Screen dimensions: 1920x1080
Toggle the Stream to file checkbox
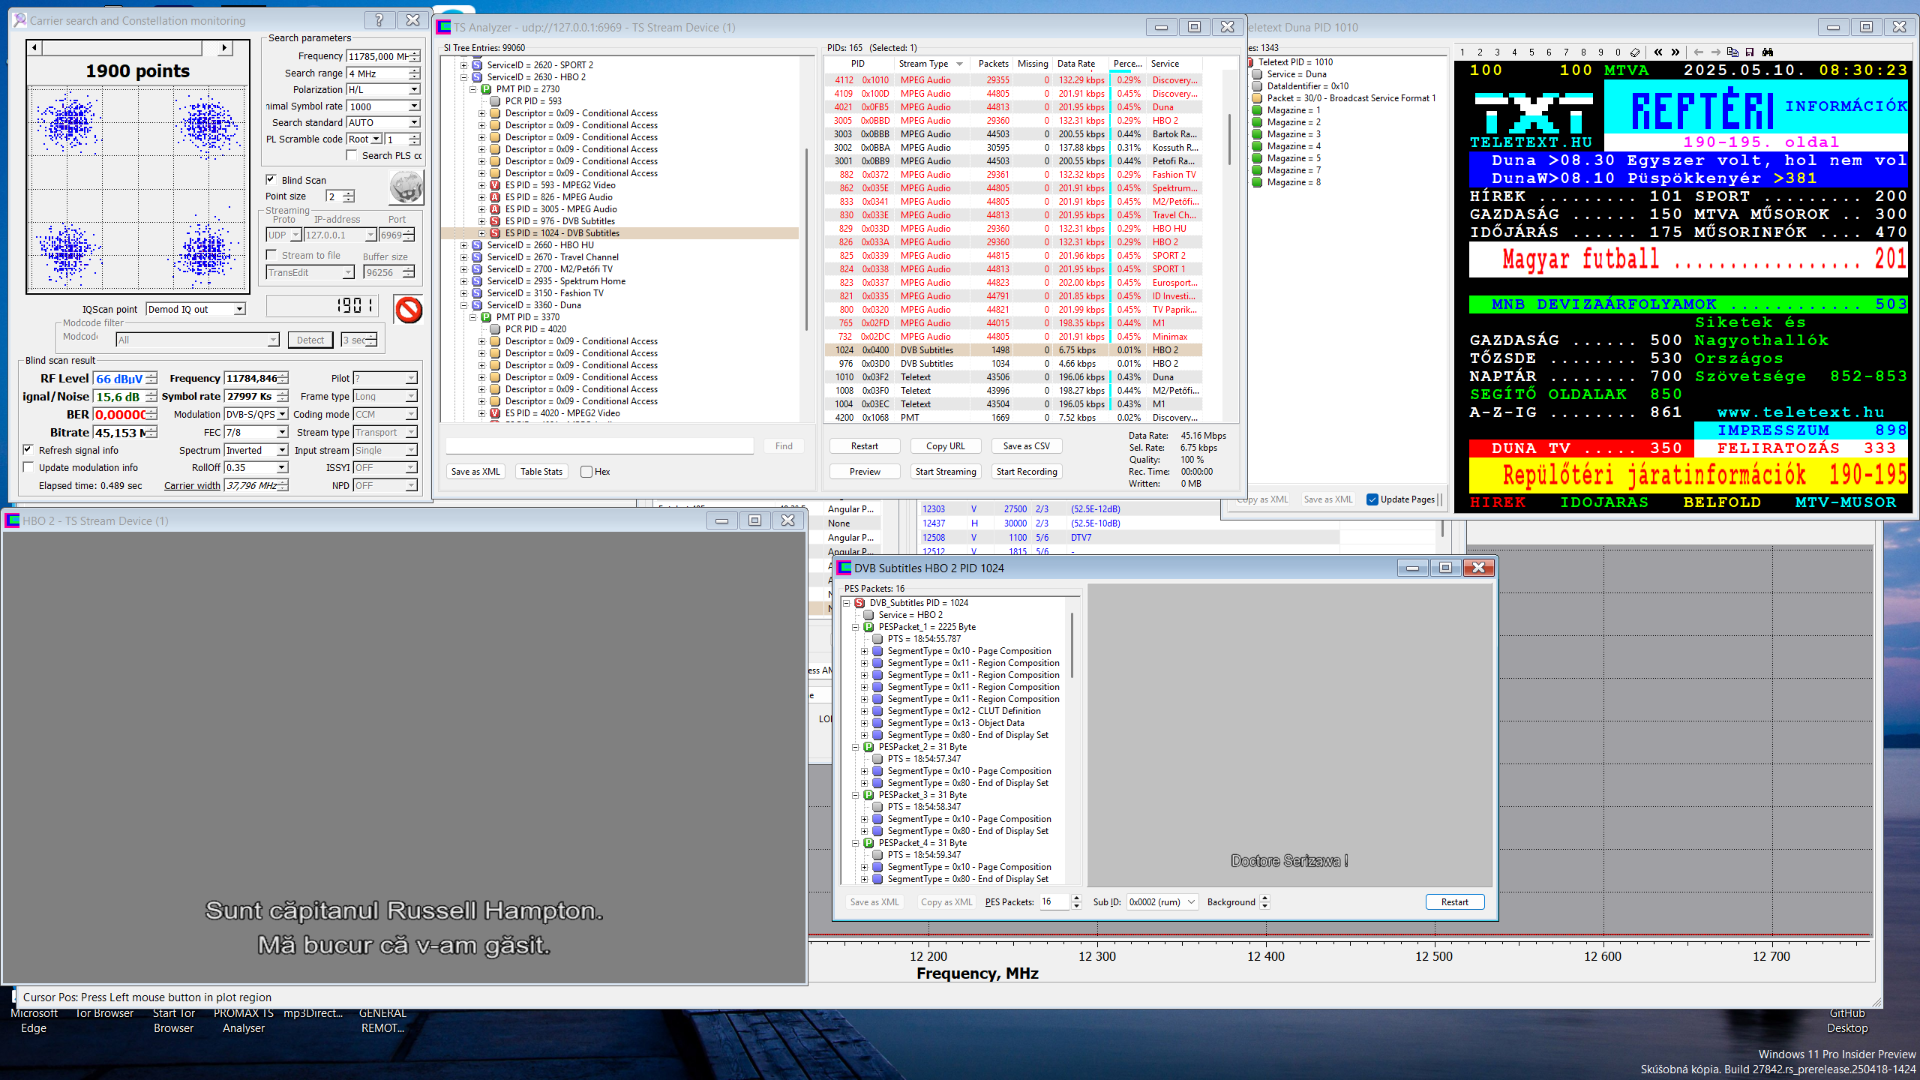pyautogui.click(x=271, y=255)
